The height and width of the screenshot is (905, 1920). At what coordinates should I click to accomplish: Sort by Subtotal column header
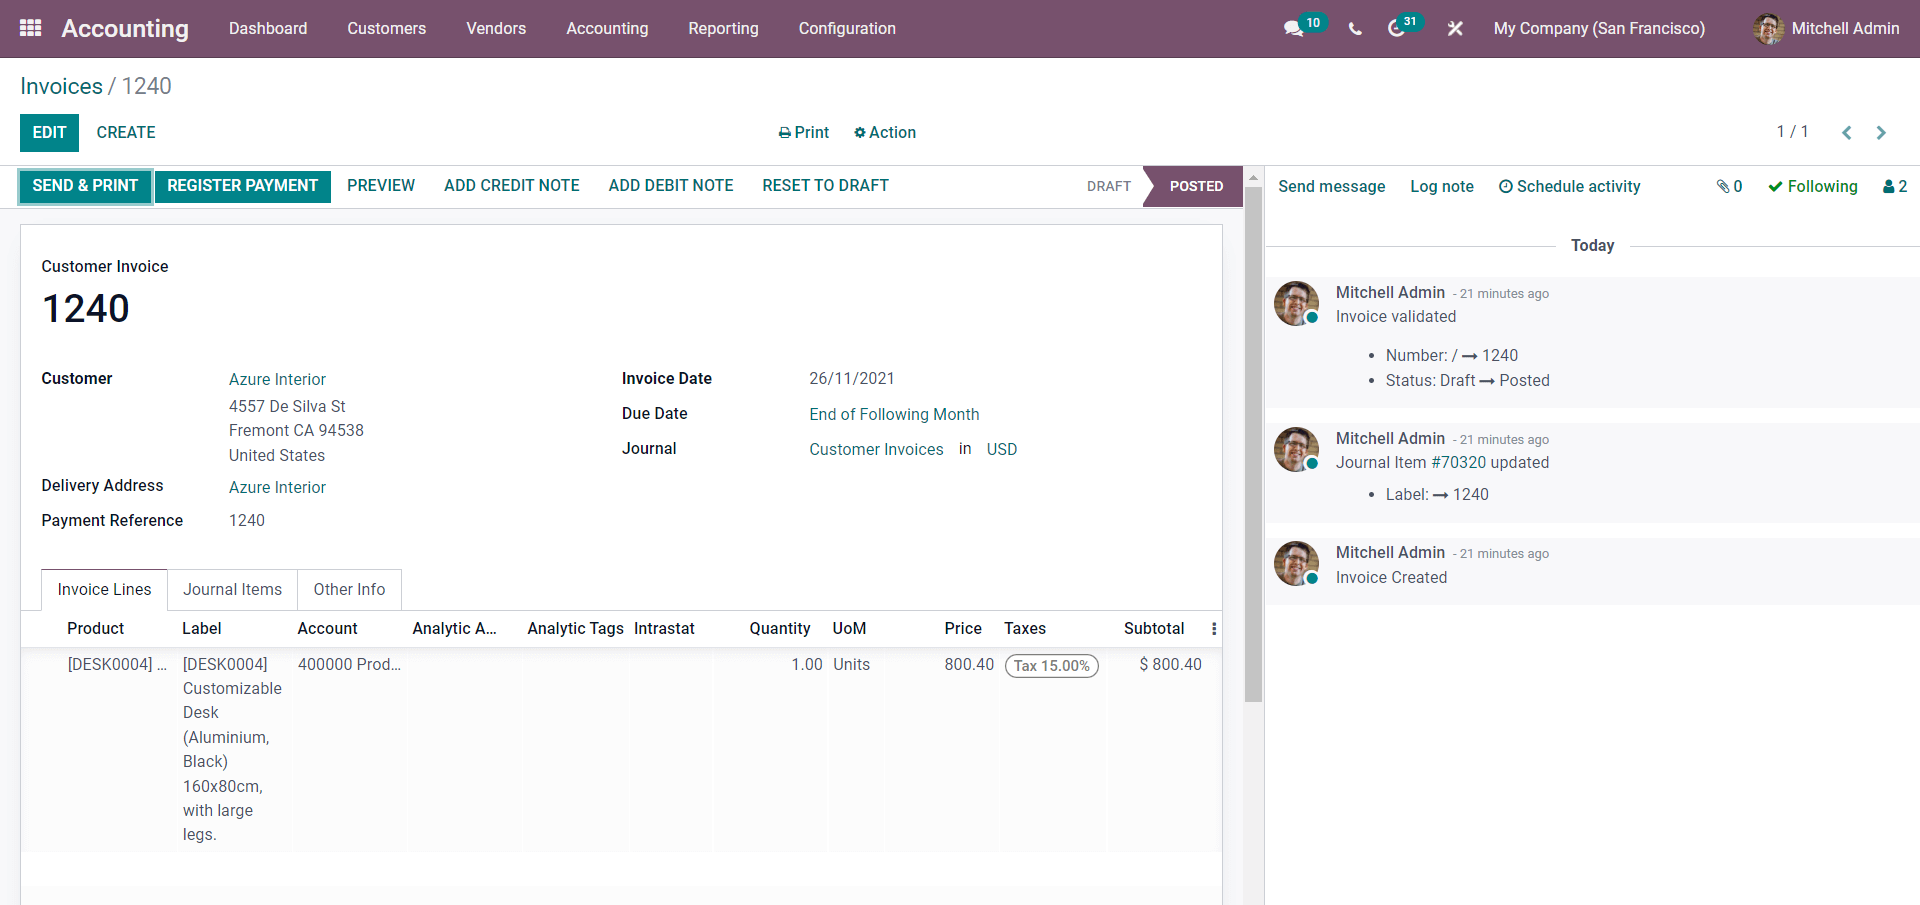coord(1153,629)
